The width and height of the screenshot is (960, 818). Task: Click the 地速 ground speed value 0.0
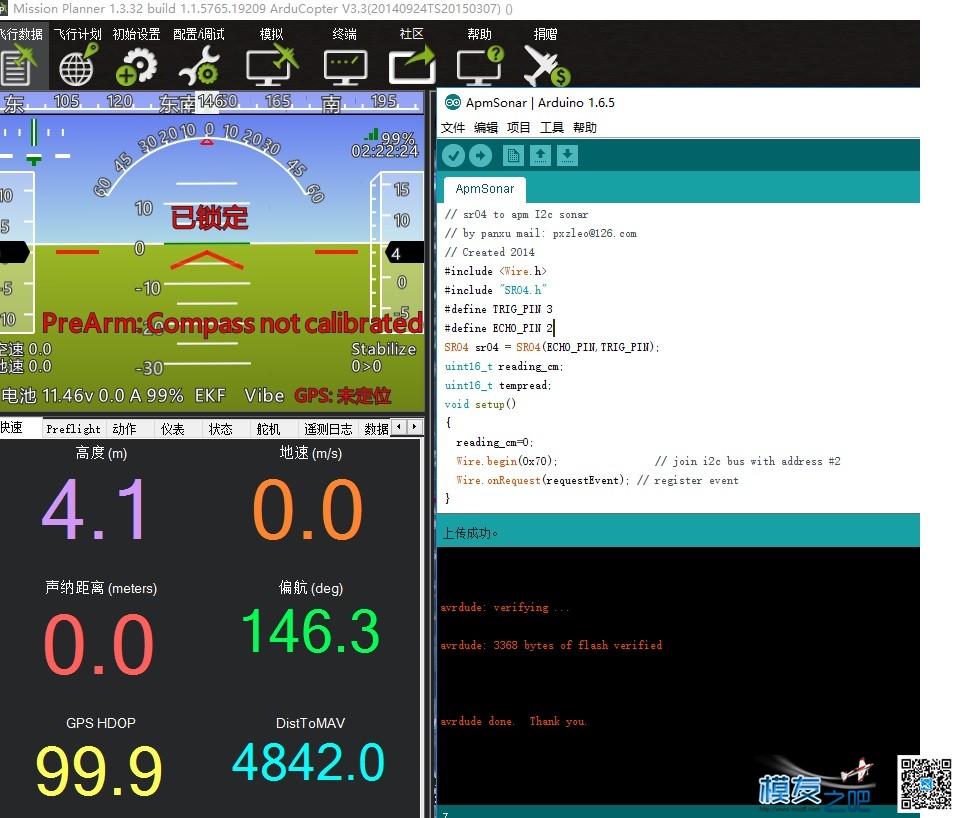coord(309,508)
